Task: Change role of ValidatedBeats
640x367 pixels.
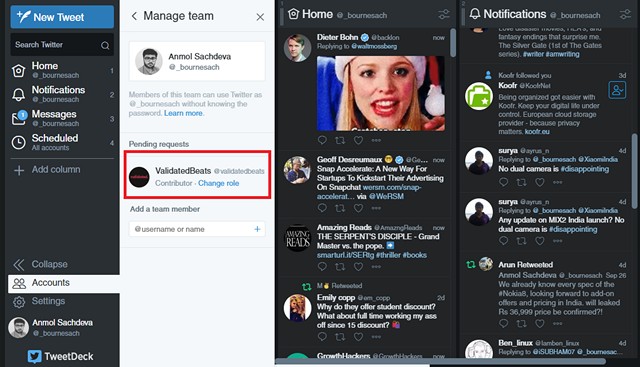Action: click(218, 183)
